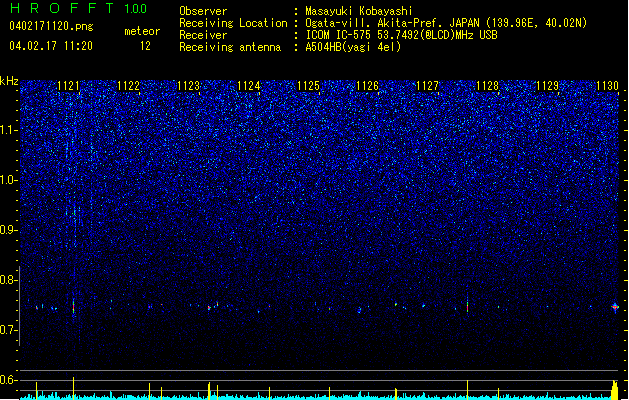The width and height of the screenshot is (629, 400).
Task: Click the 'meteor' label
Action: point(142,31)
